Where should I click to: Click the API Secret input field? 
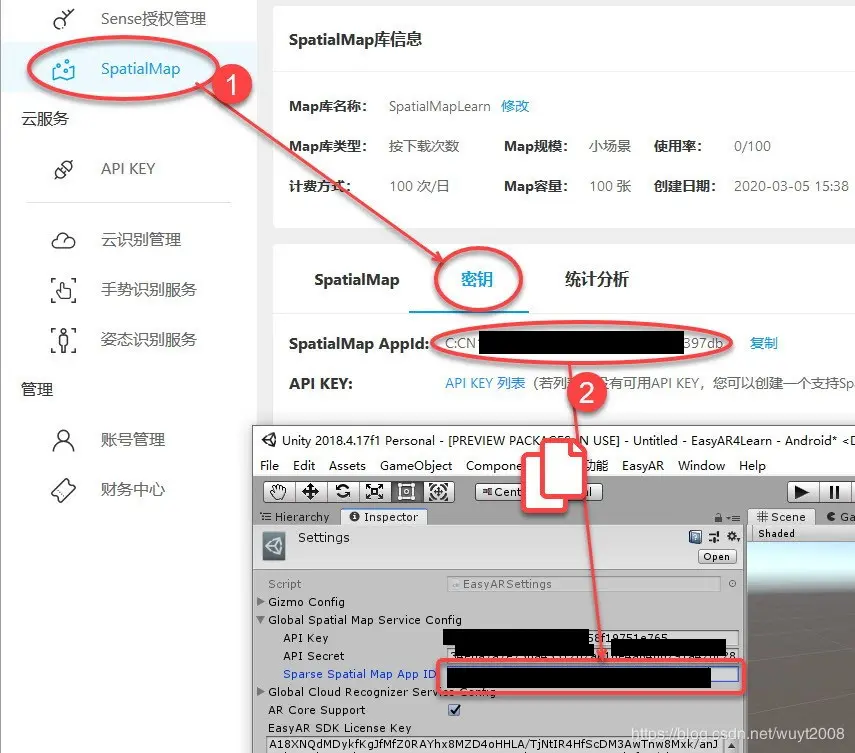point(593,655)
